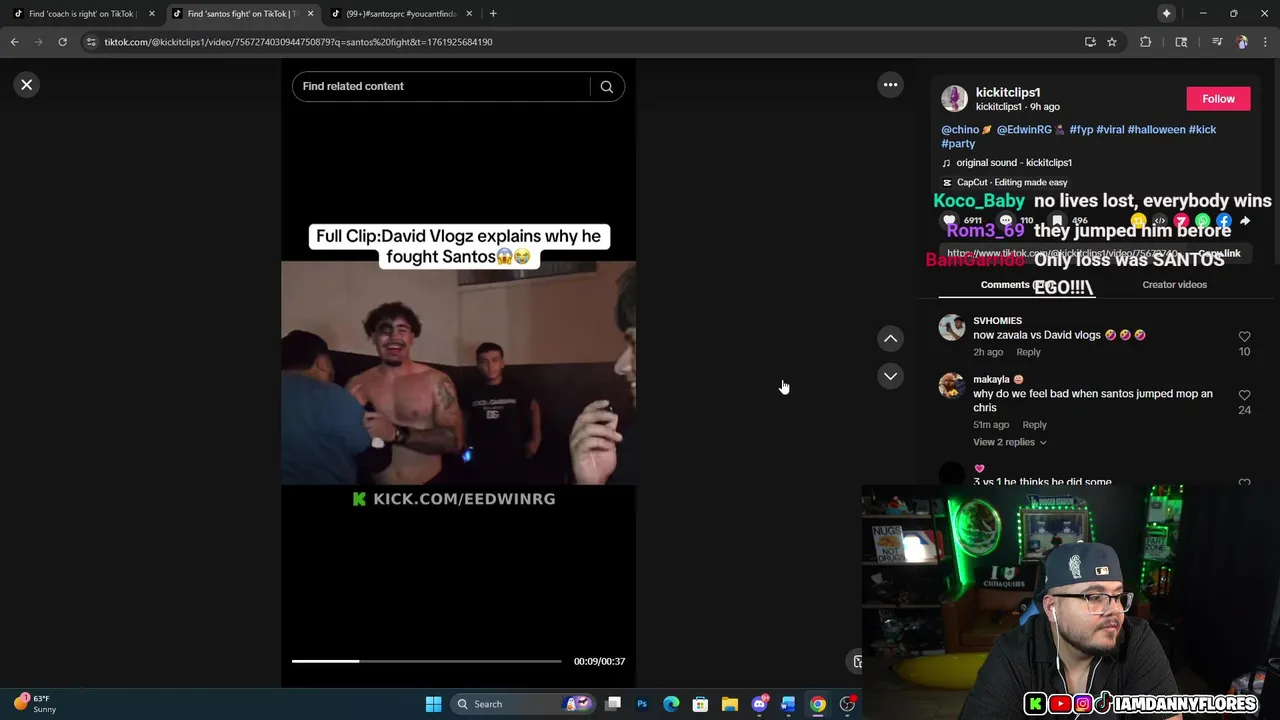Open Chrome profile avatar
The image size is (1280, 720).
coord(1242,42)
